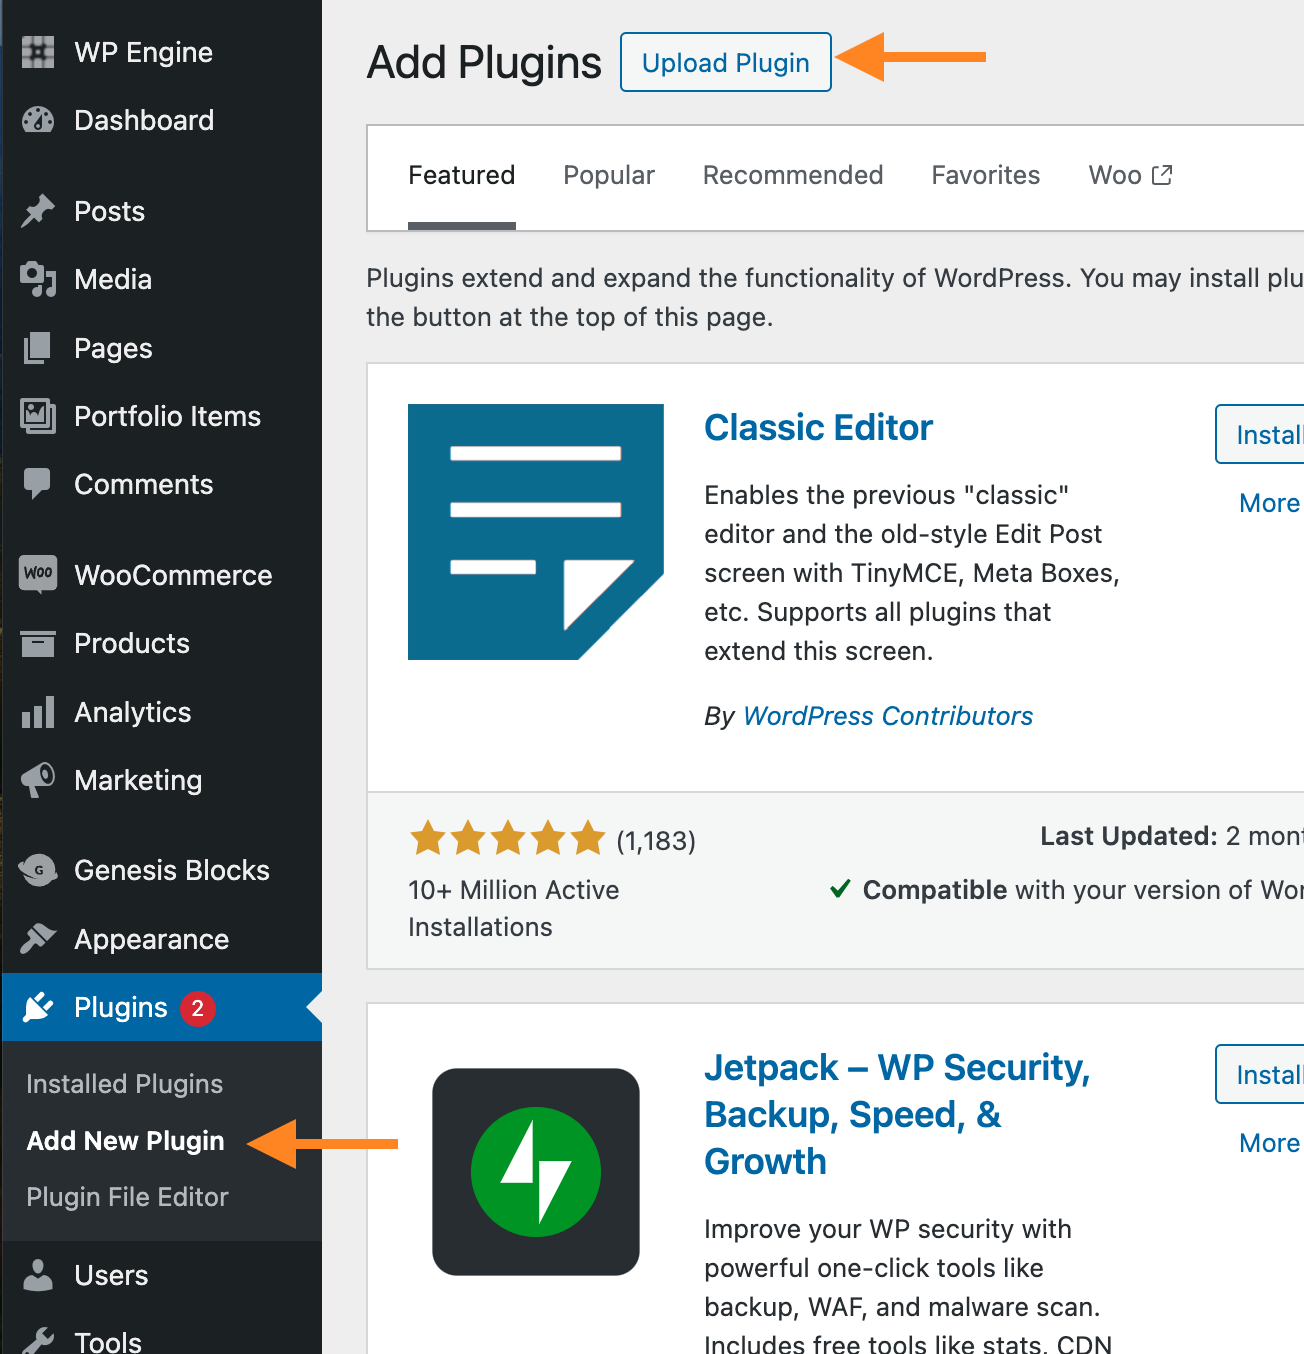Screen dimensions: 1304x1354
Task: Click the Media icon in sidebar
Action: [38, 279]
